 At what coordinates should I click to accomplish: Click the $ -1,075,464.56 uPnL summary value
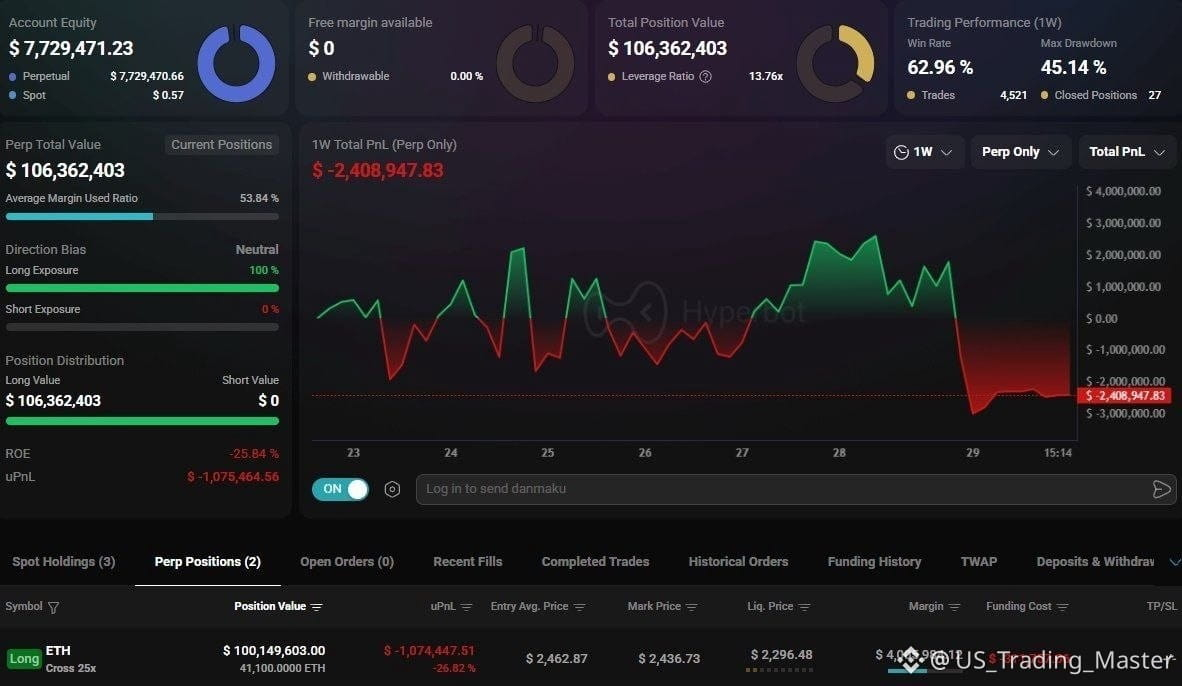[233, 477]
